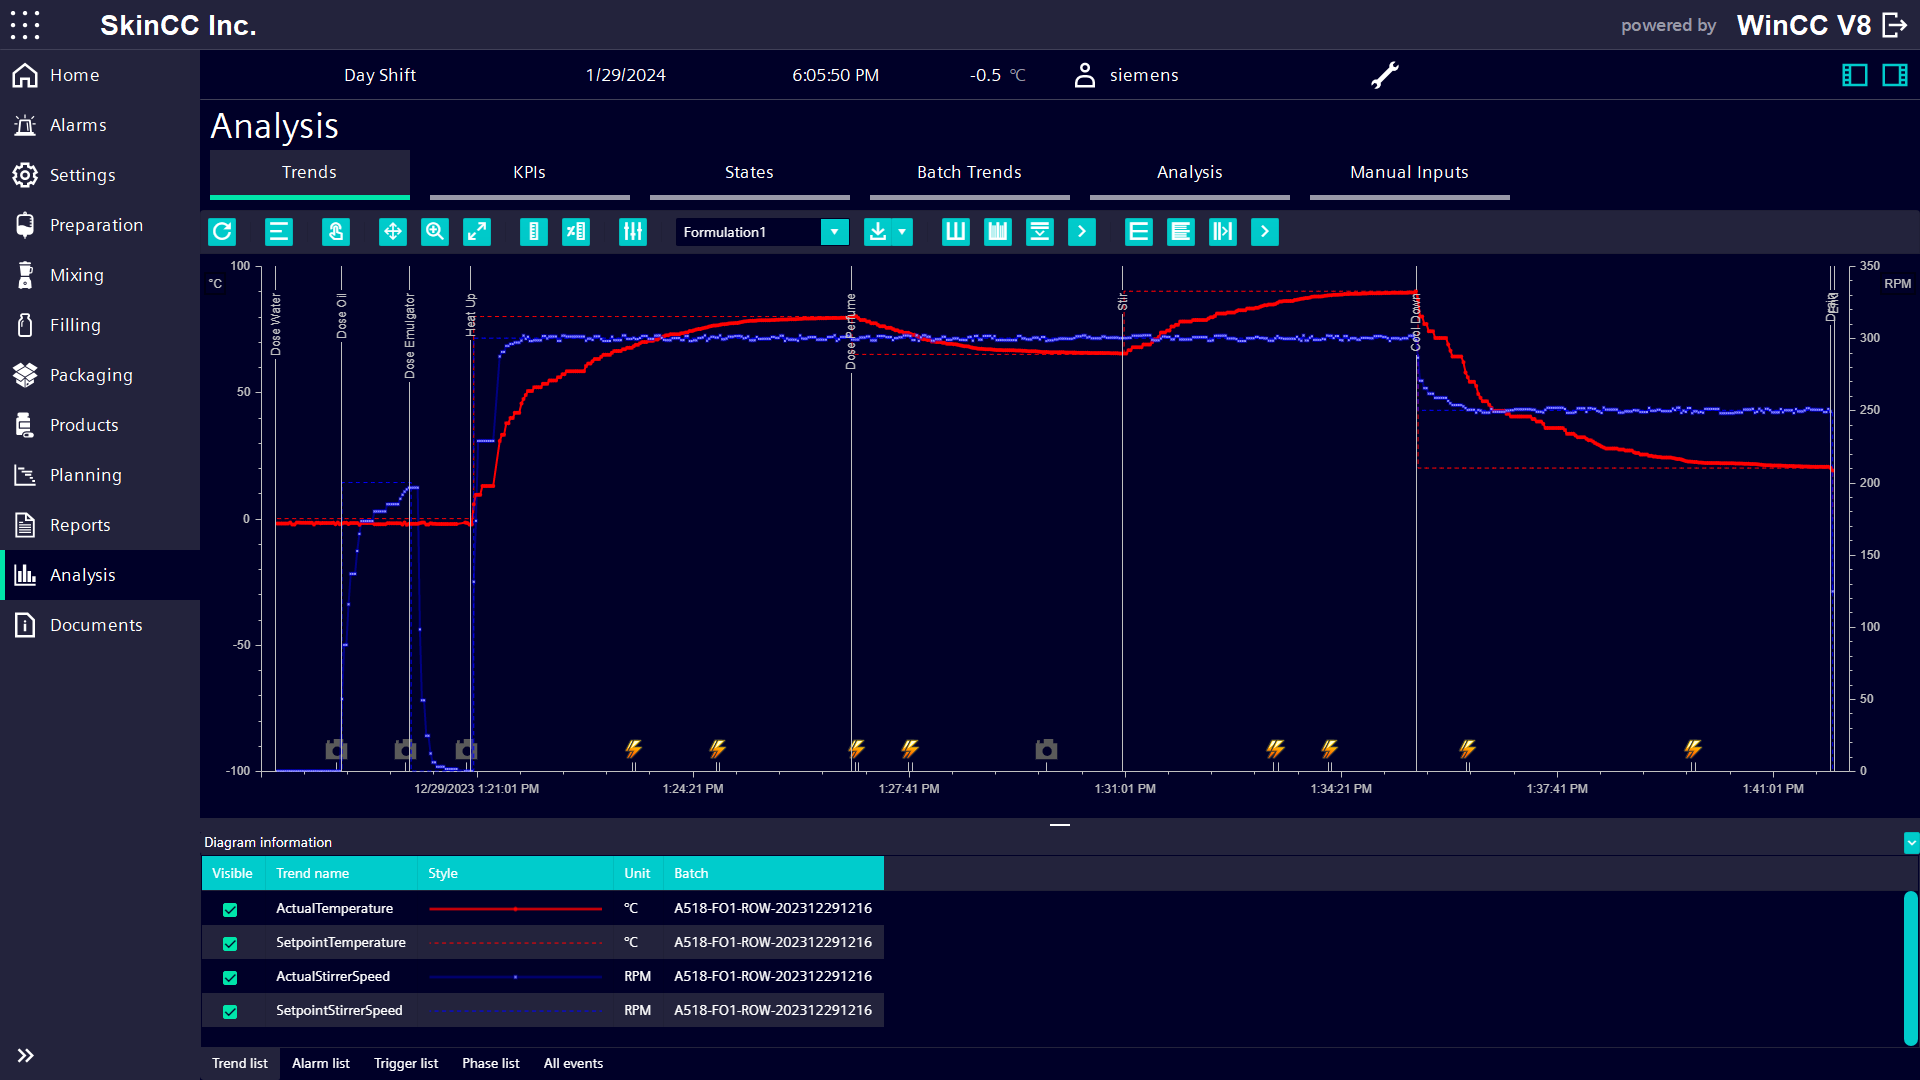The image size is (1920, 1080).
Task: Expand second toolbar group chevron
Action: coord(1265,232)
